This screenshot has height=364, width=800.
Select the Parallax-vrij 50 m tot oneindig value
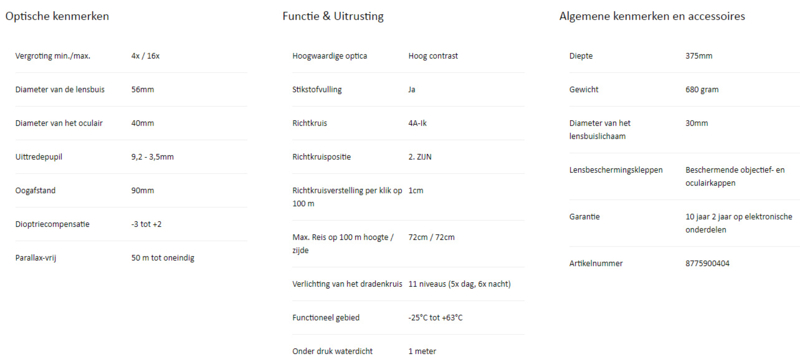(163, 258)
